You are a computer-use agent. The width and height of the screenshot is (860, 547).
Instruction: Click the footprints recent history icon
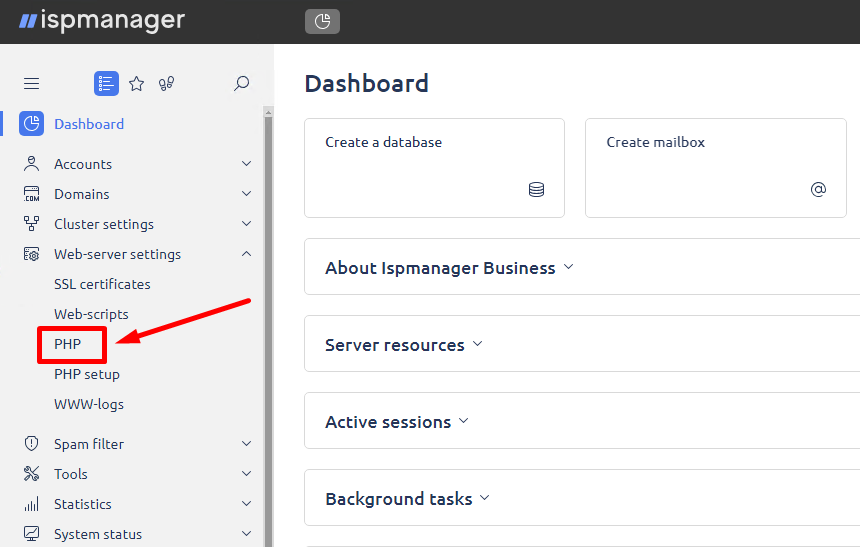coord(167,84)
